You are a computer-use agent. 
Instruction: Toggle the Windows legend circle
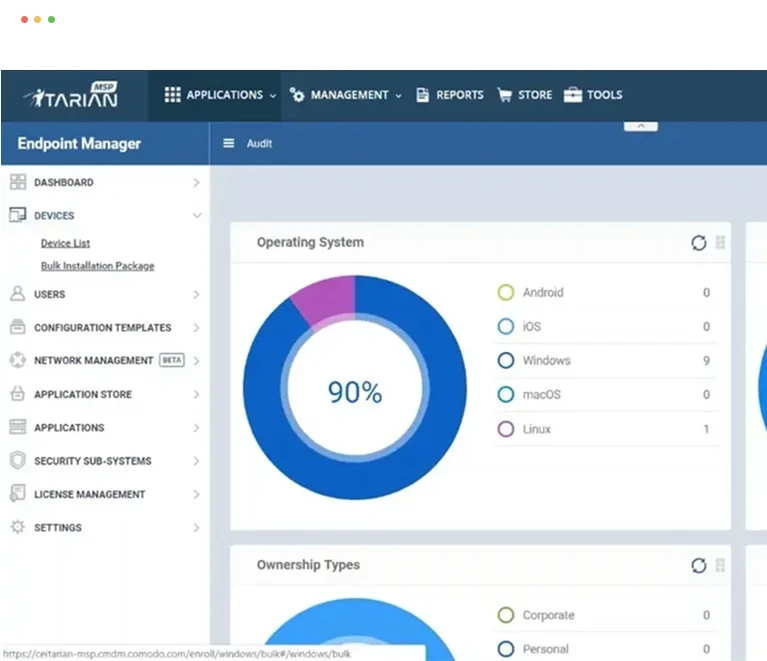point(506,361)
